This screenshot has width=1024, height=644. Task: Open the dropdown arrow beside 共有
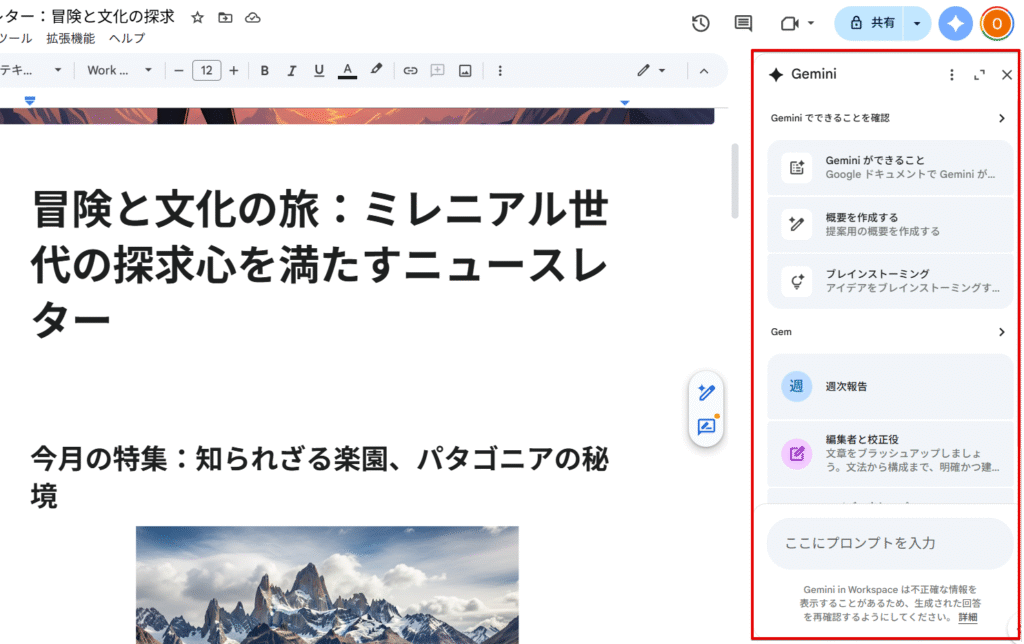tap(917, 23)
